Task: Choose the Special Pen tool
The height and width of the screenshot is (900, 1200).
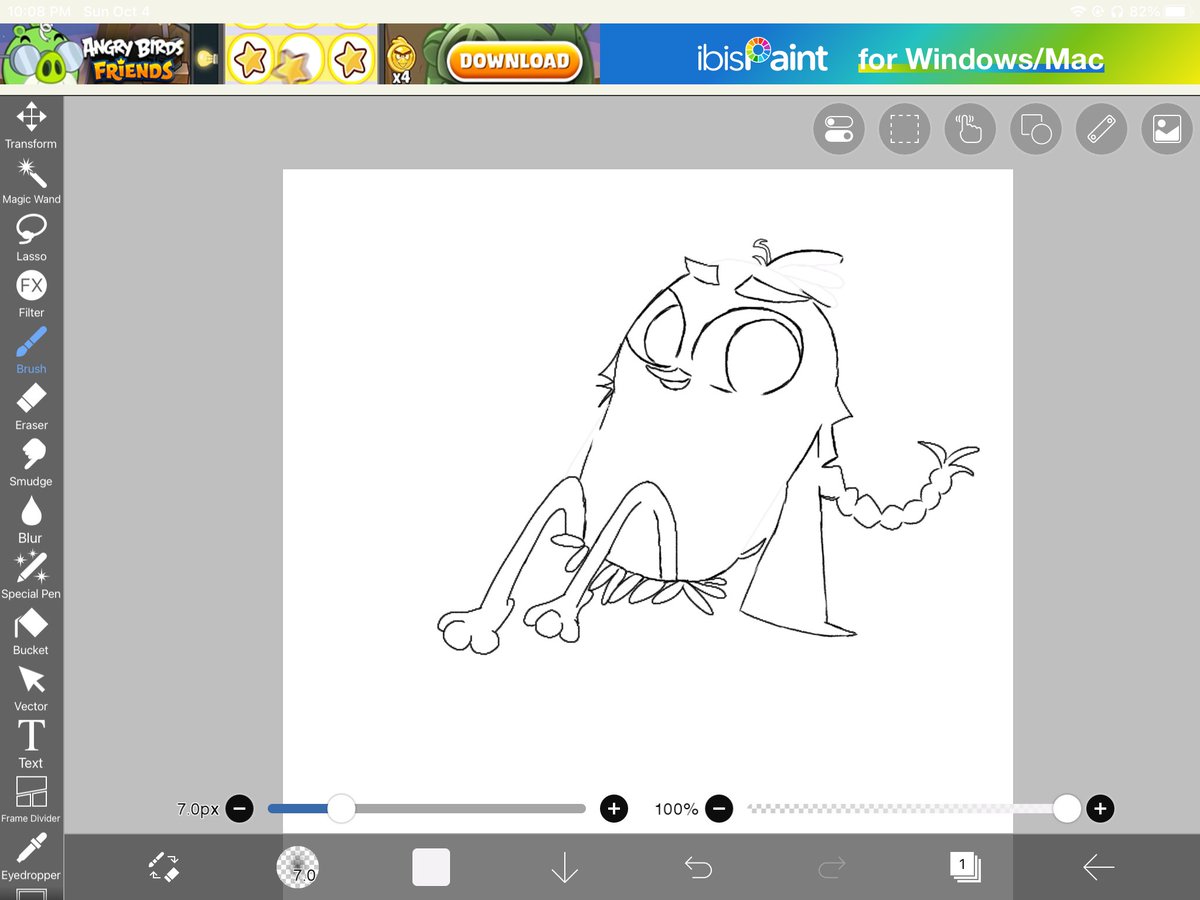Action: click(x=31, y=575)
